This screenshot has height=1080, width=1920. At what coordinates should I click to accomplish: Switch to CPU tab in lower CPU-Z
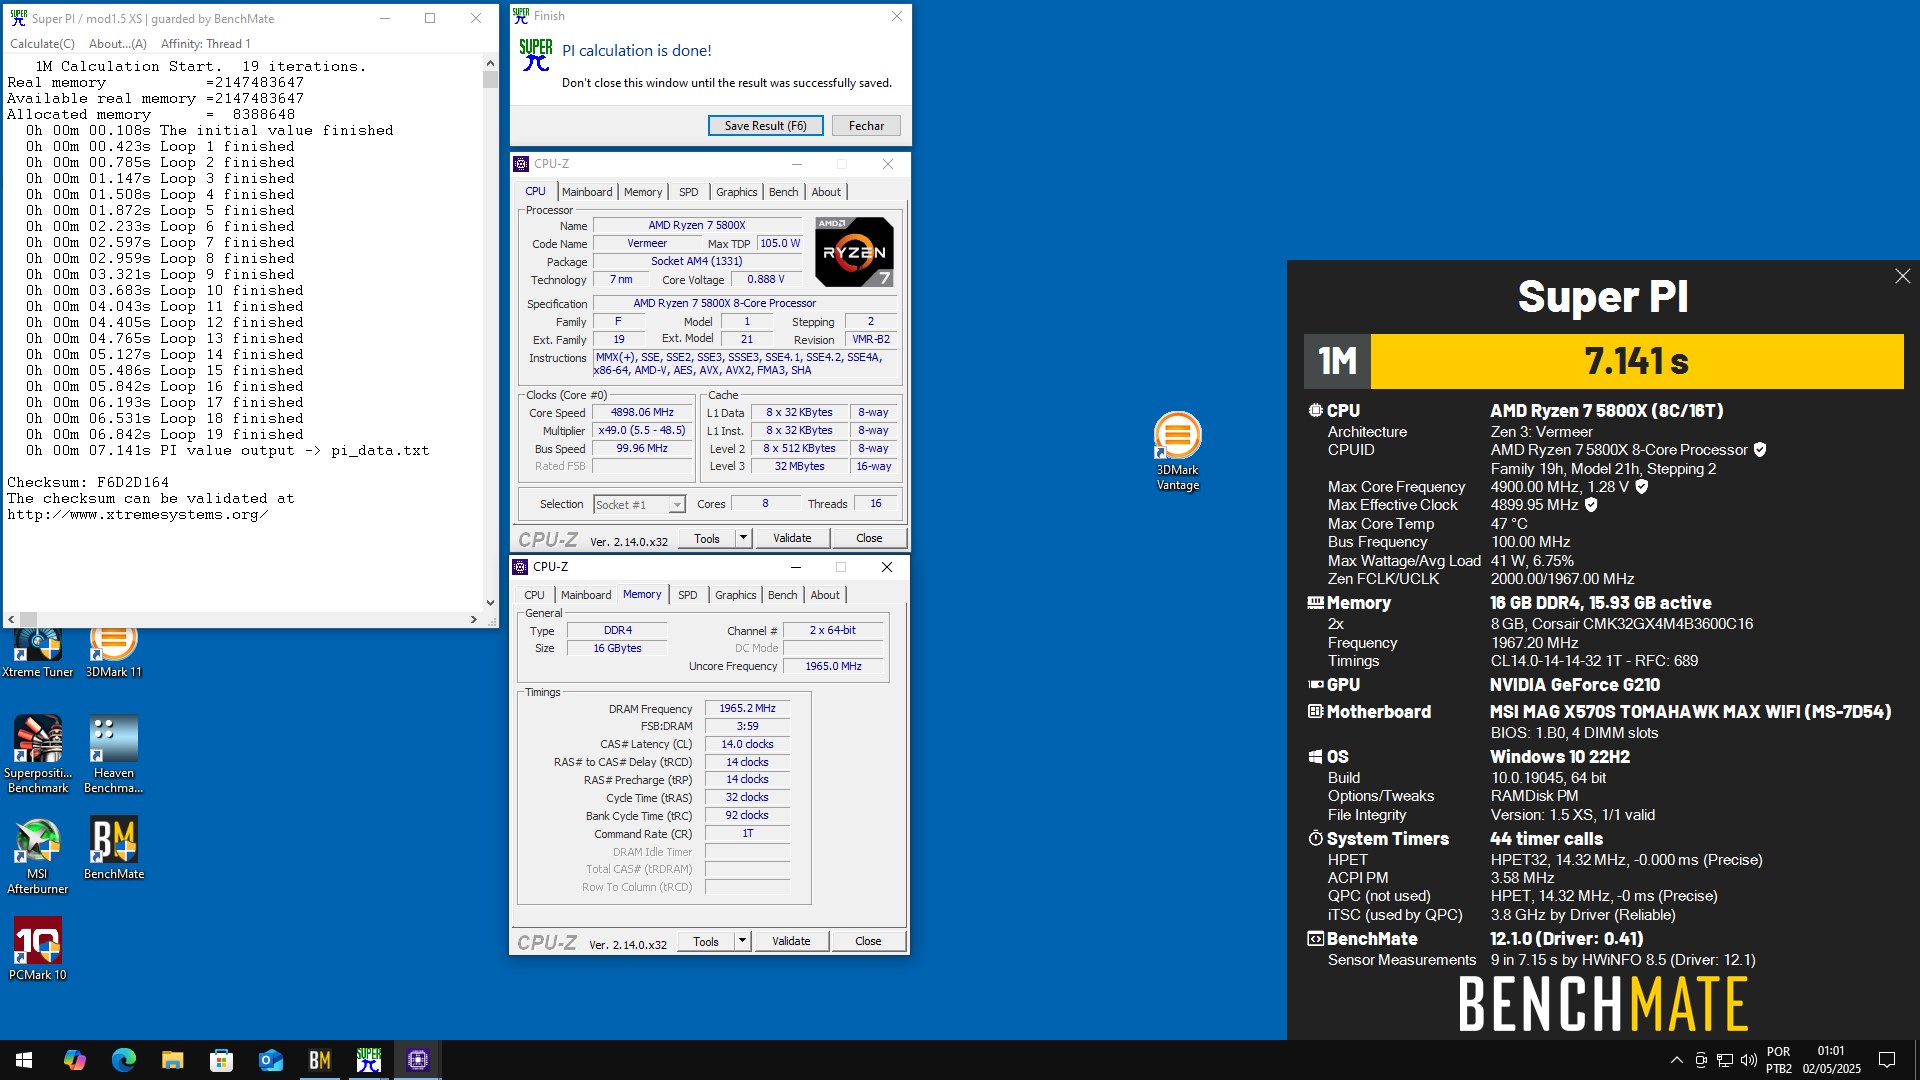pos(535,595)
